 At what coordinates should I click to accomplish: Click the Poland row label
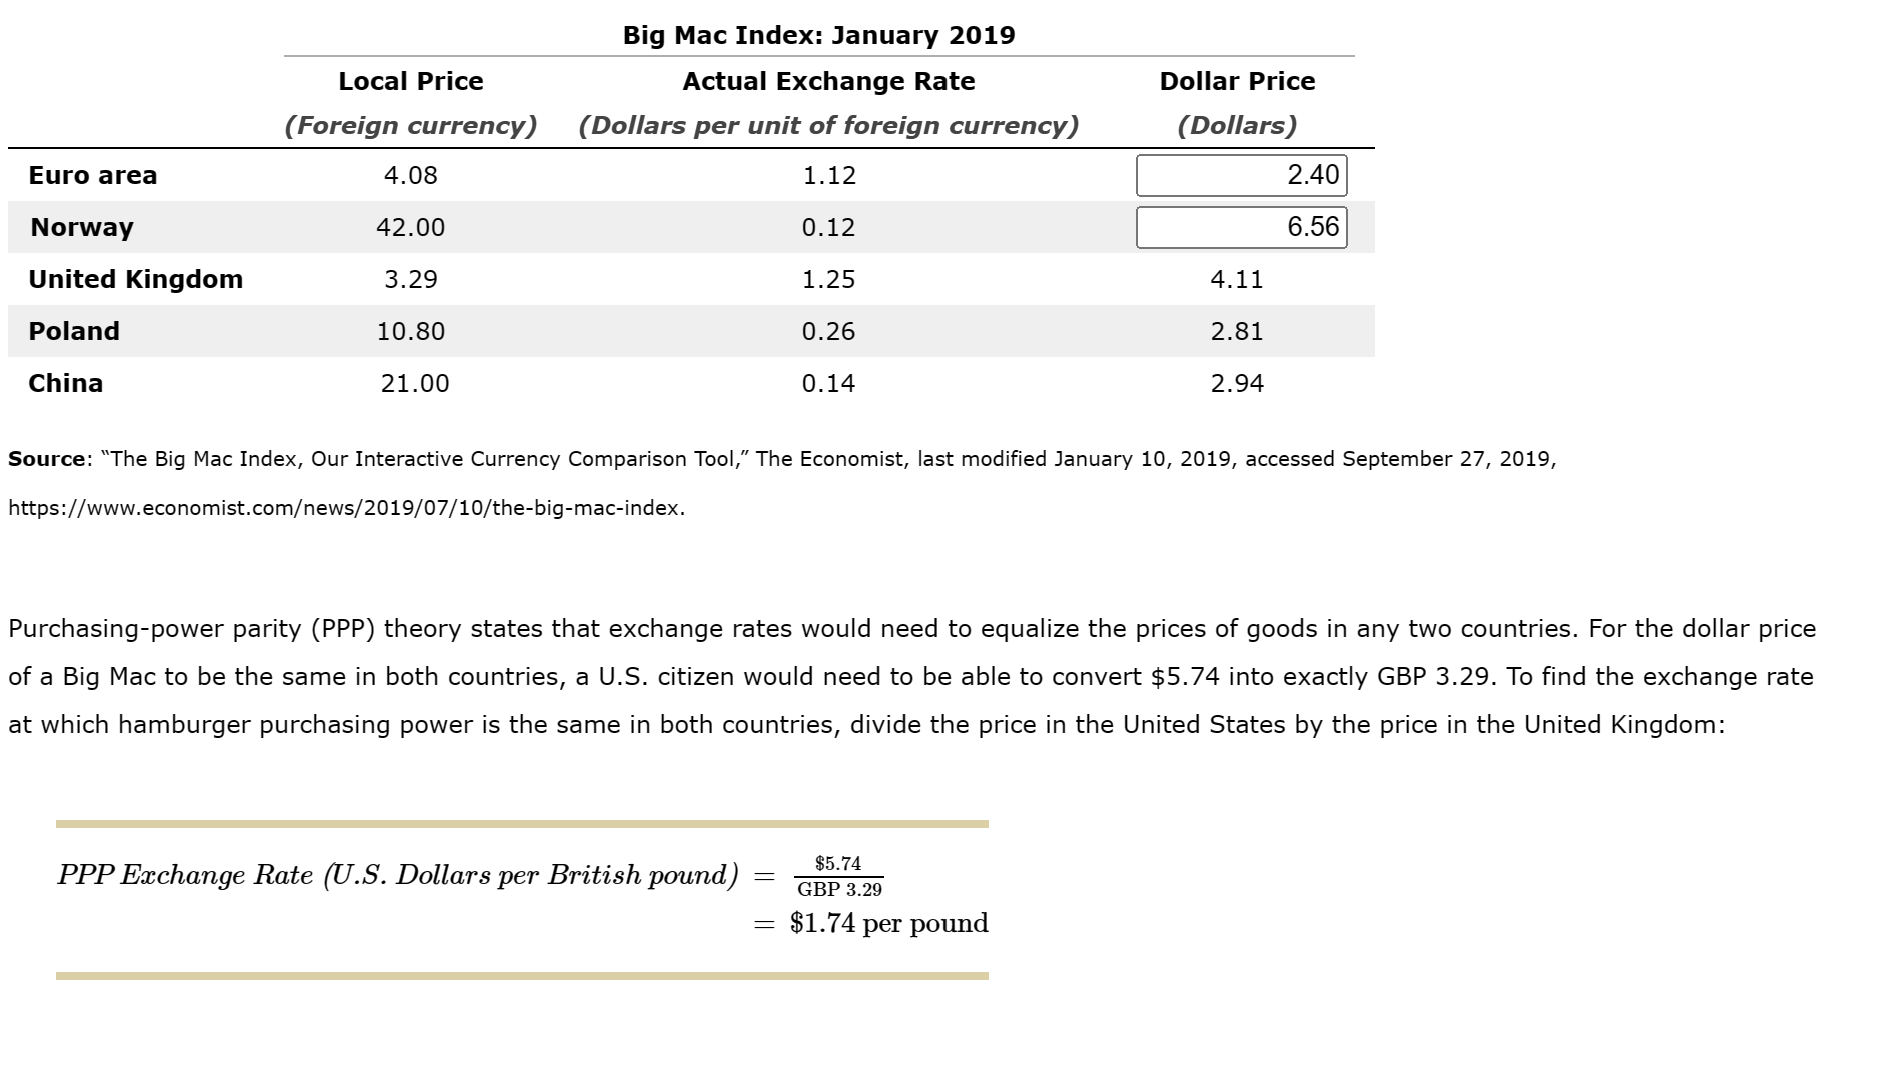(x=74, y=331)
